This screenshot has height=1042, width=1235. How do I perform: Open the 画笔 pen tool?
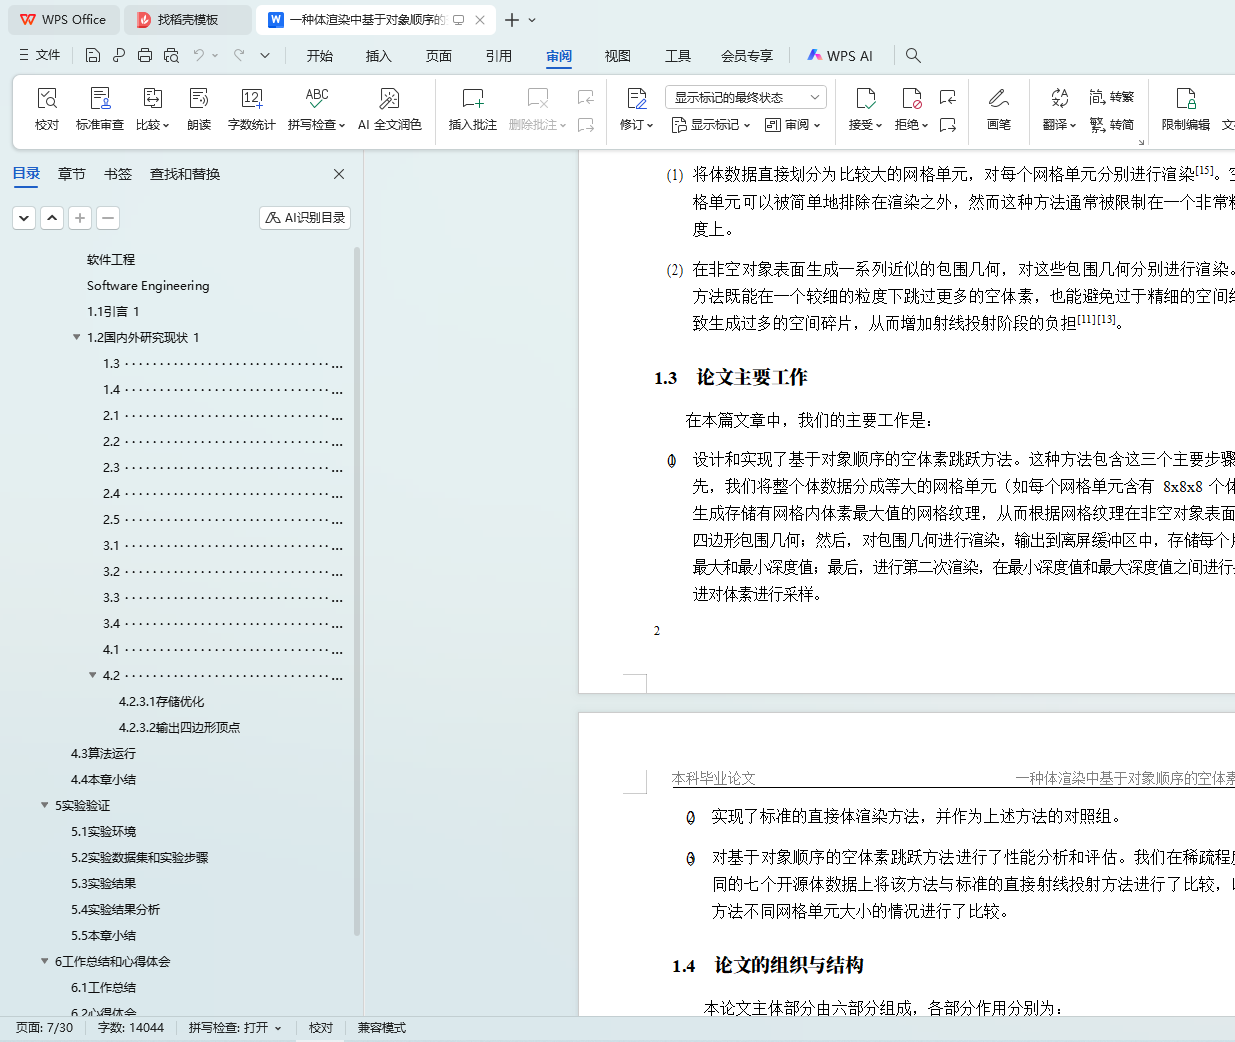tap(998, 109)
